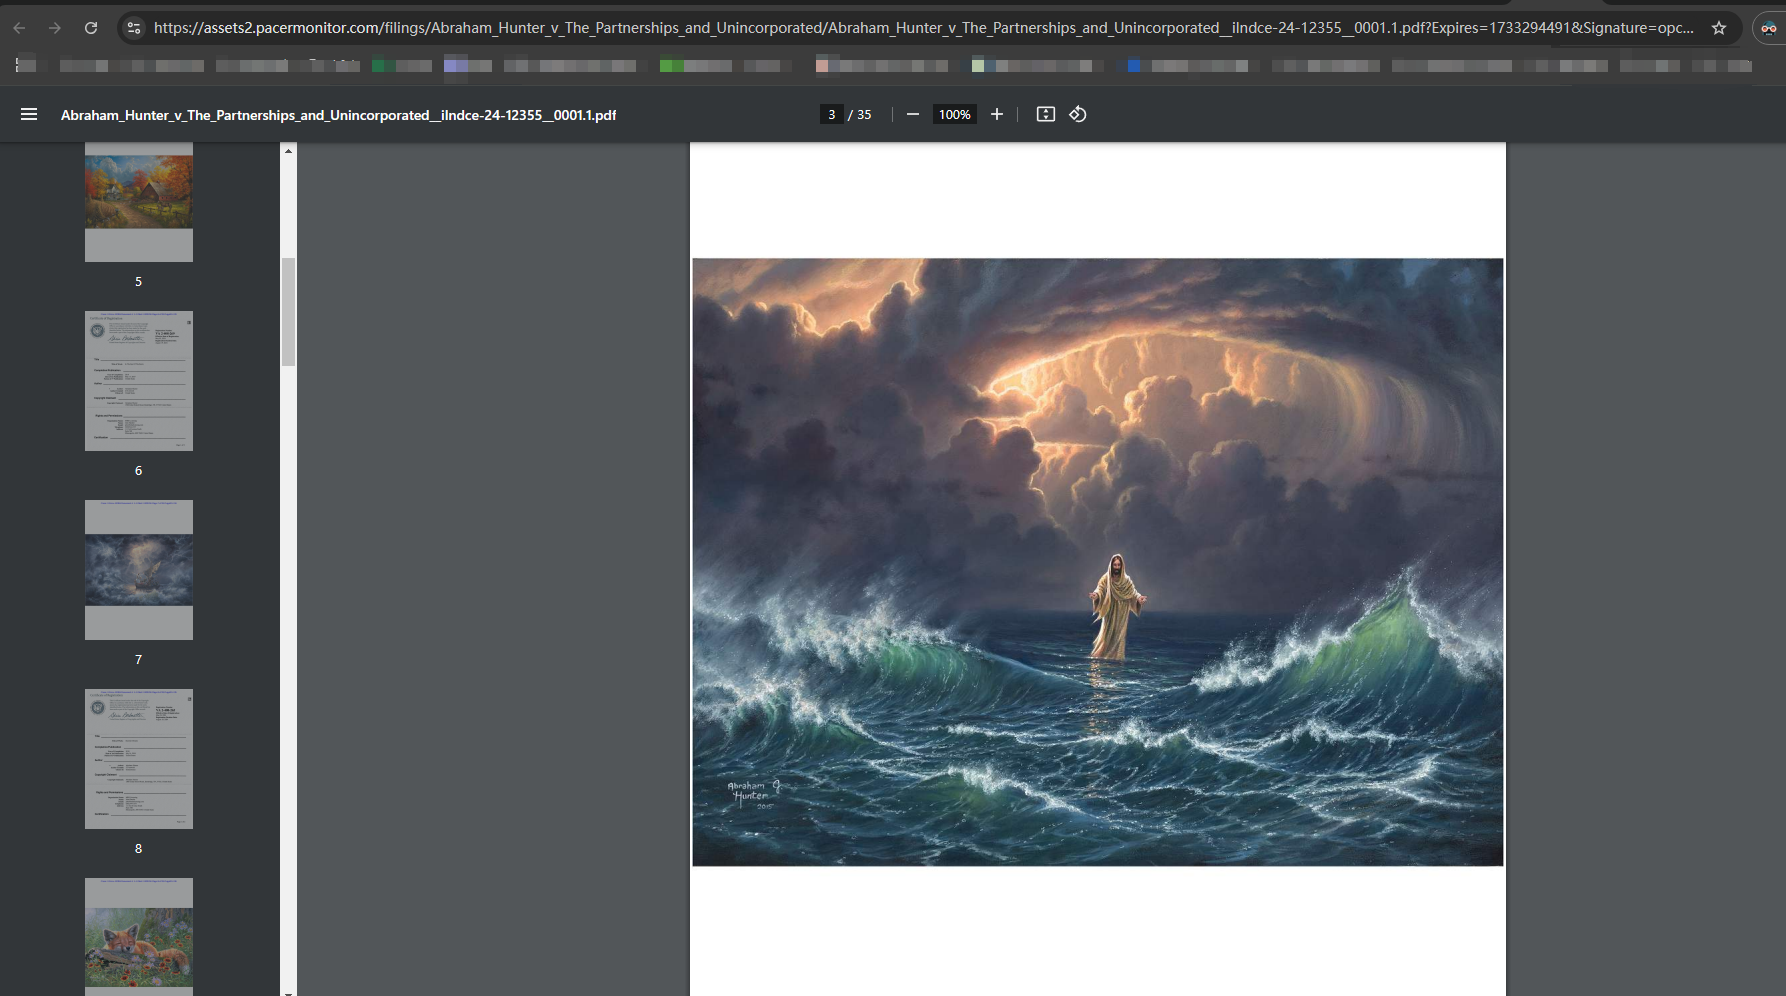Zoom out of the PDF document

pyautogui.click(x=912, y=115)
